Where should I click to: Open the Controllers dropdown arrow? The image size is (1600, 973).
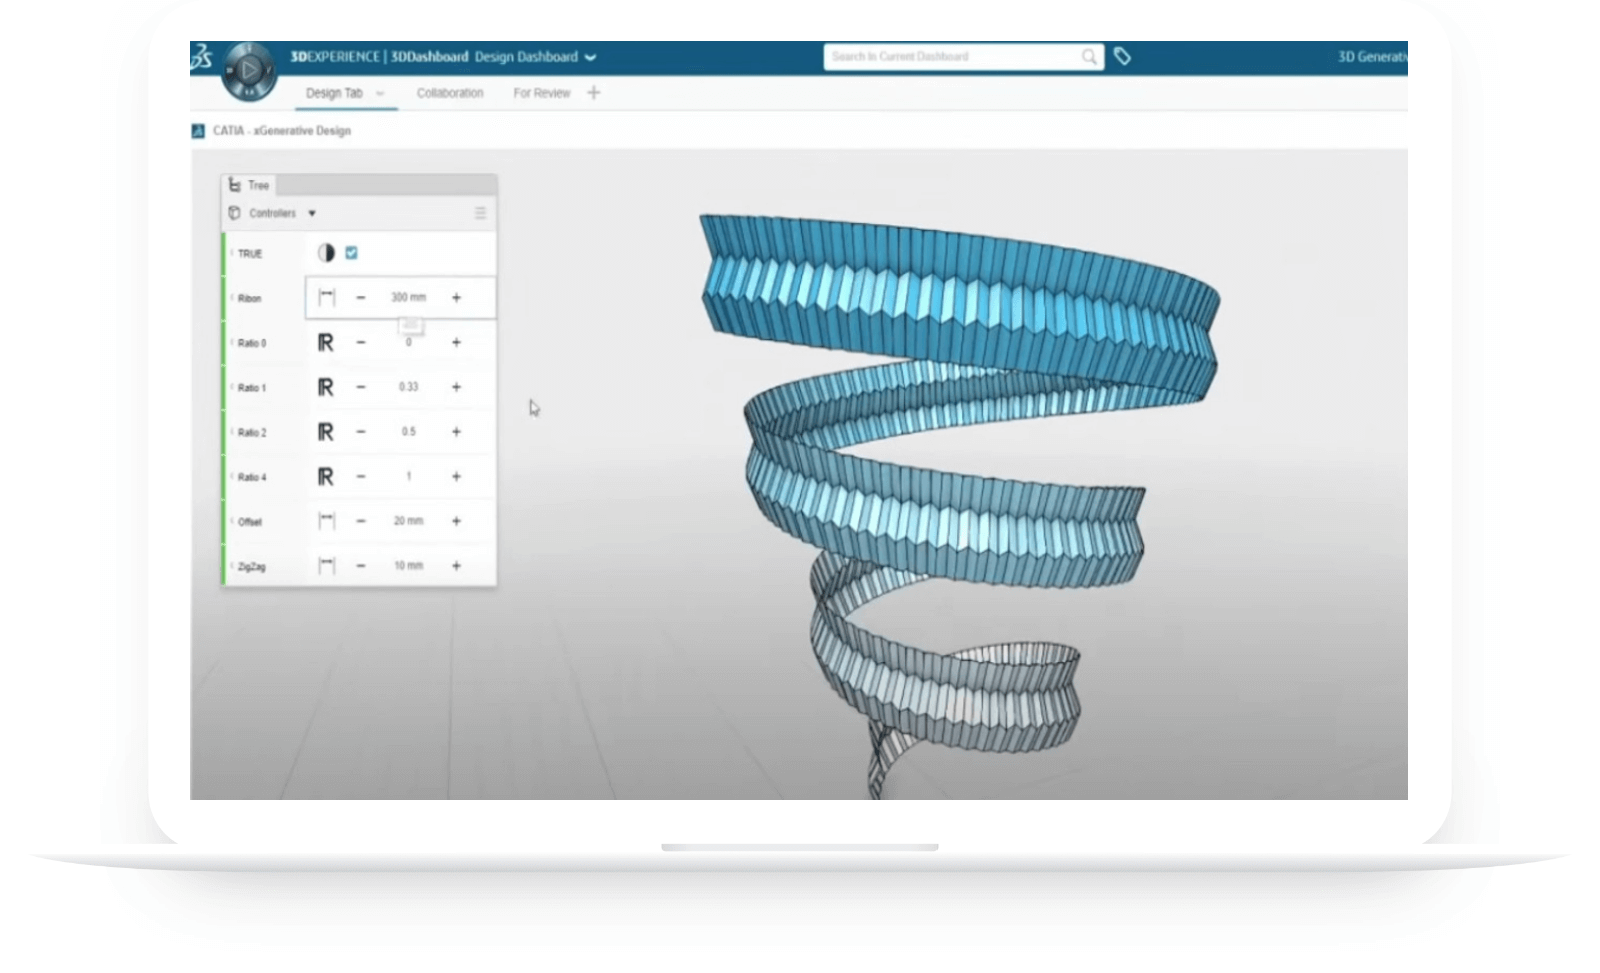click(312, 213)
